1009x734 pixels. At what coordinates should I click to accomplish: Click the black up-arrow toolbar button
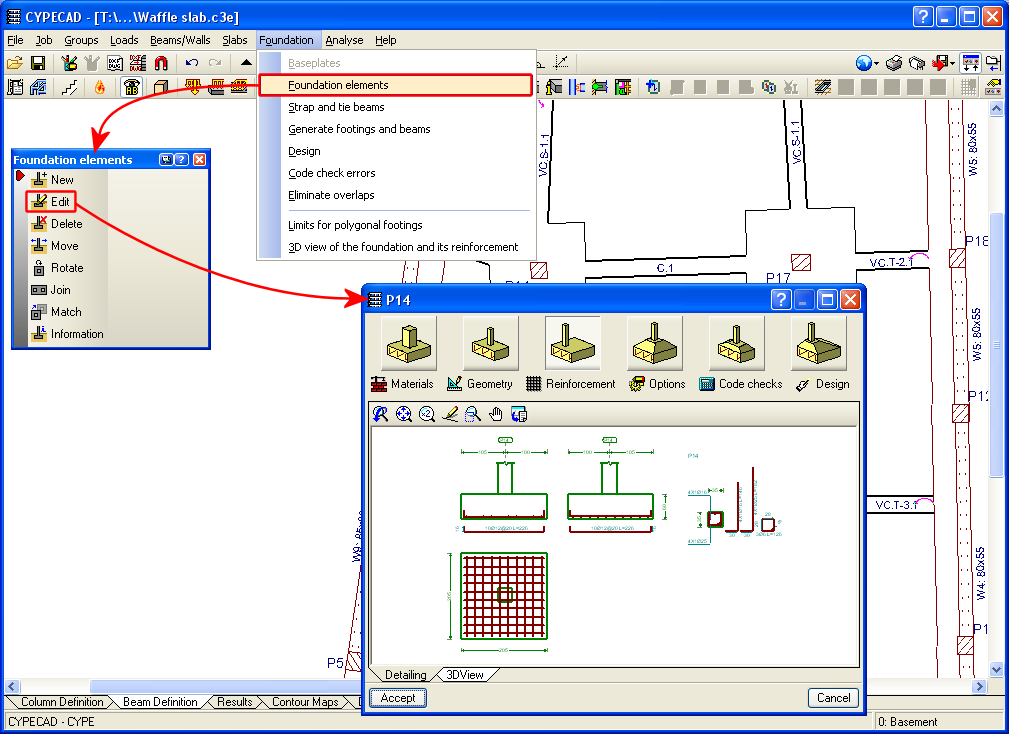pos(246,63)
